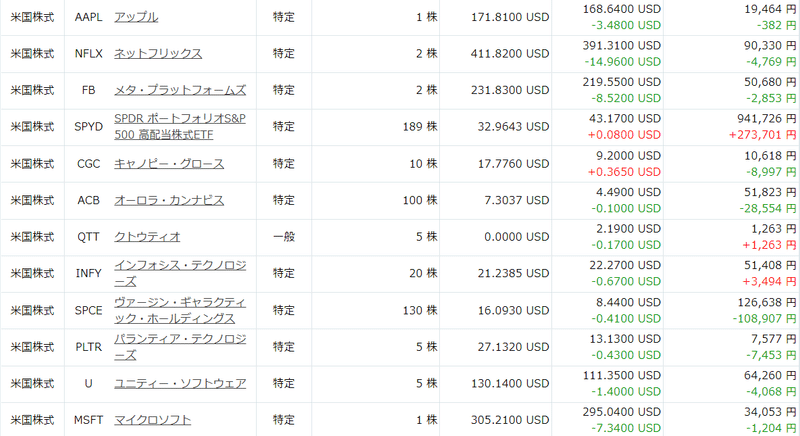Open the パランティア・テクノロジーズ link
800x436 pixels.
coord(180,347)
